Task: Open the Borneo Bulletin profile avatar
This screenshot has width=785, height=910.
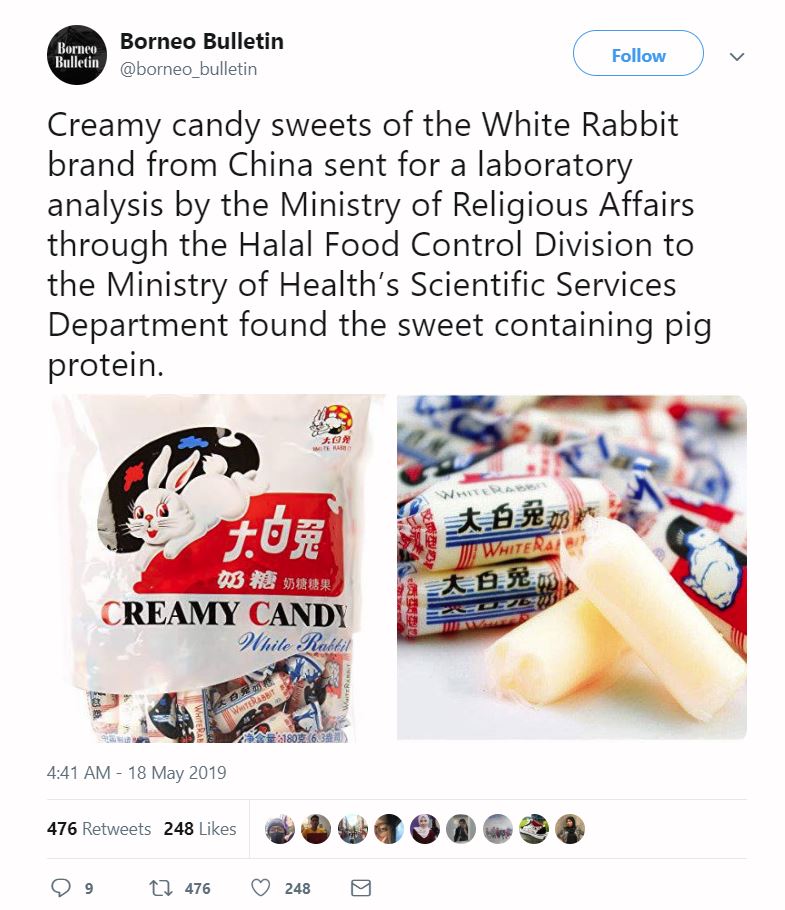Action: (x=77, y=55)
